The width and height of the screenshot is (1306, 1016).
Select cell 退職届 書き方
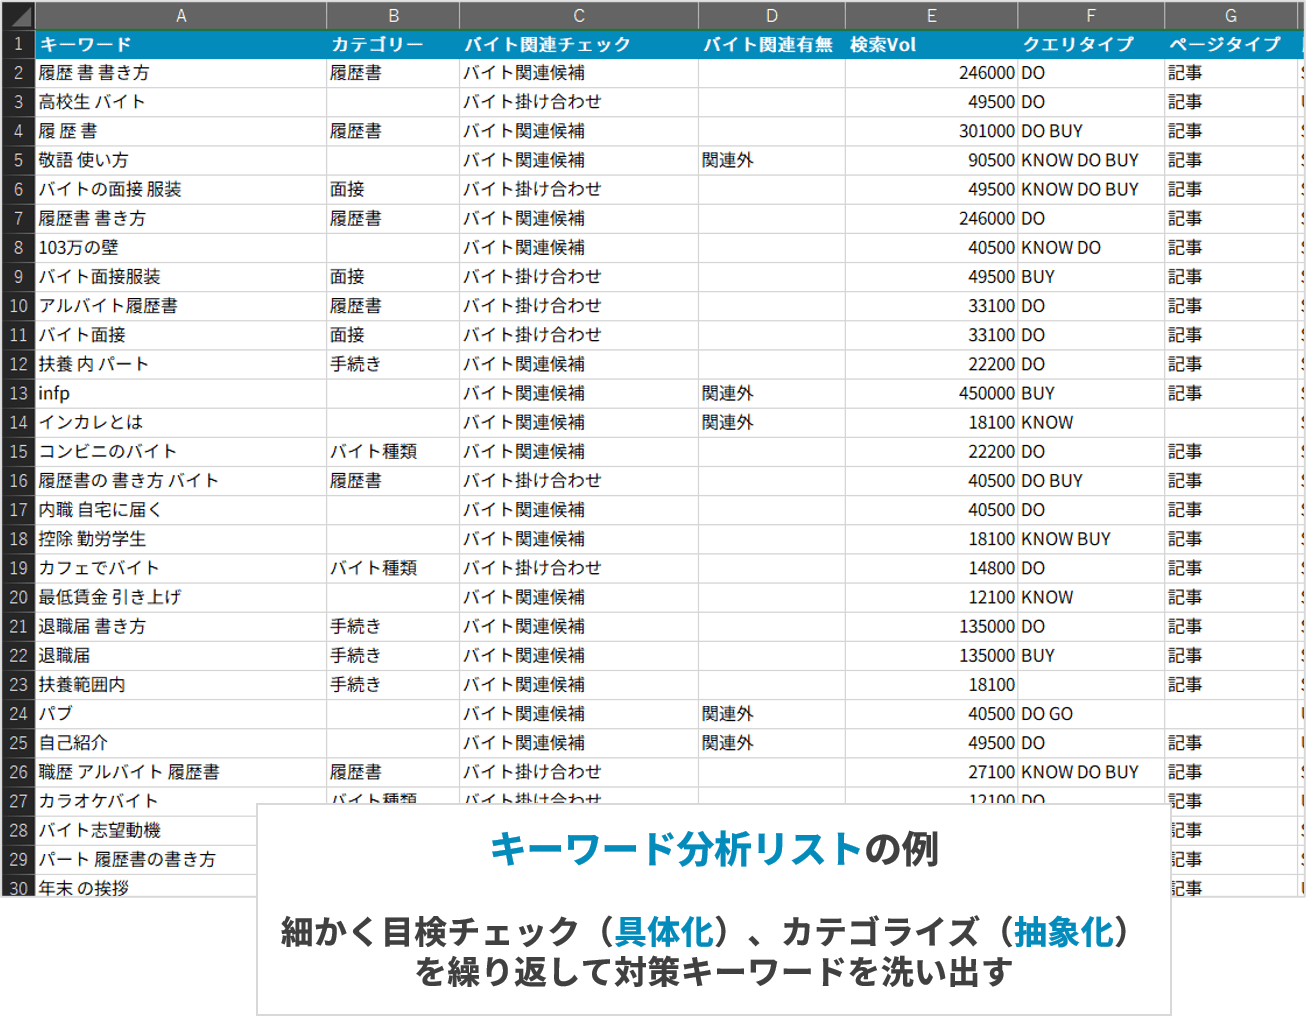[181, 626]
